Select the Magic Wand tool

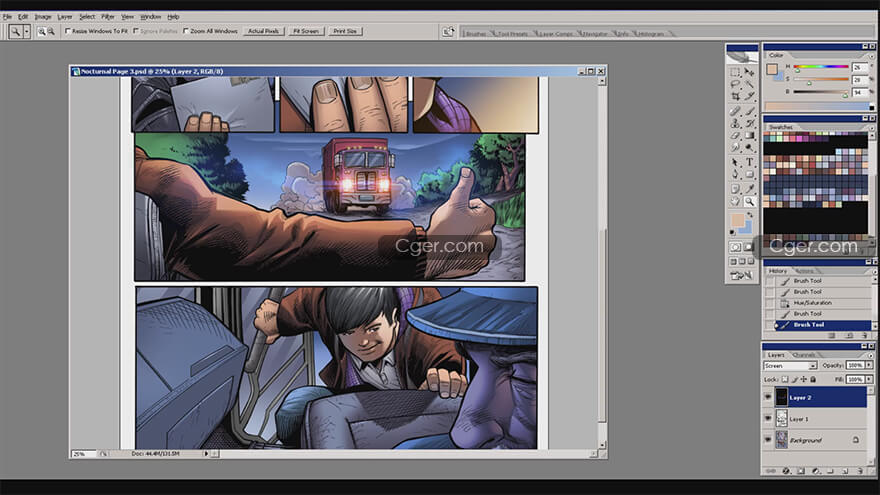[749, 84]
